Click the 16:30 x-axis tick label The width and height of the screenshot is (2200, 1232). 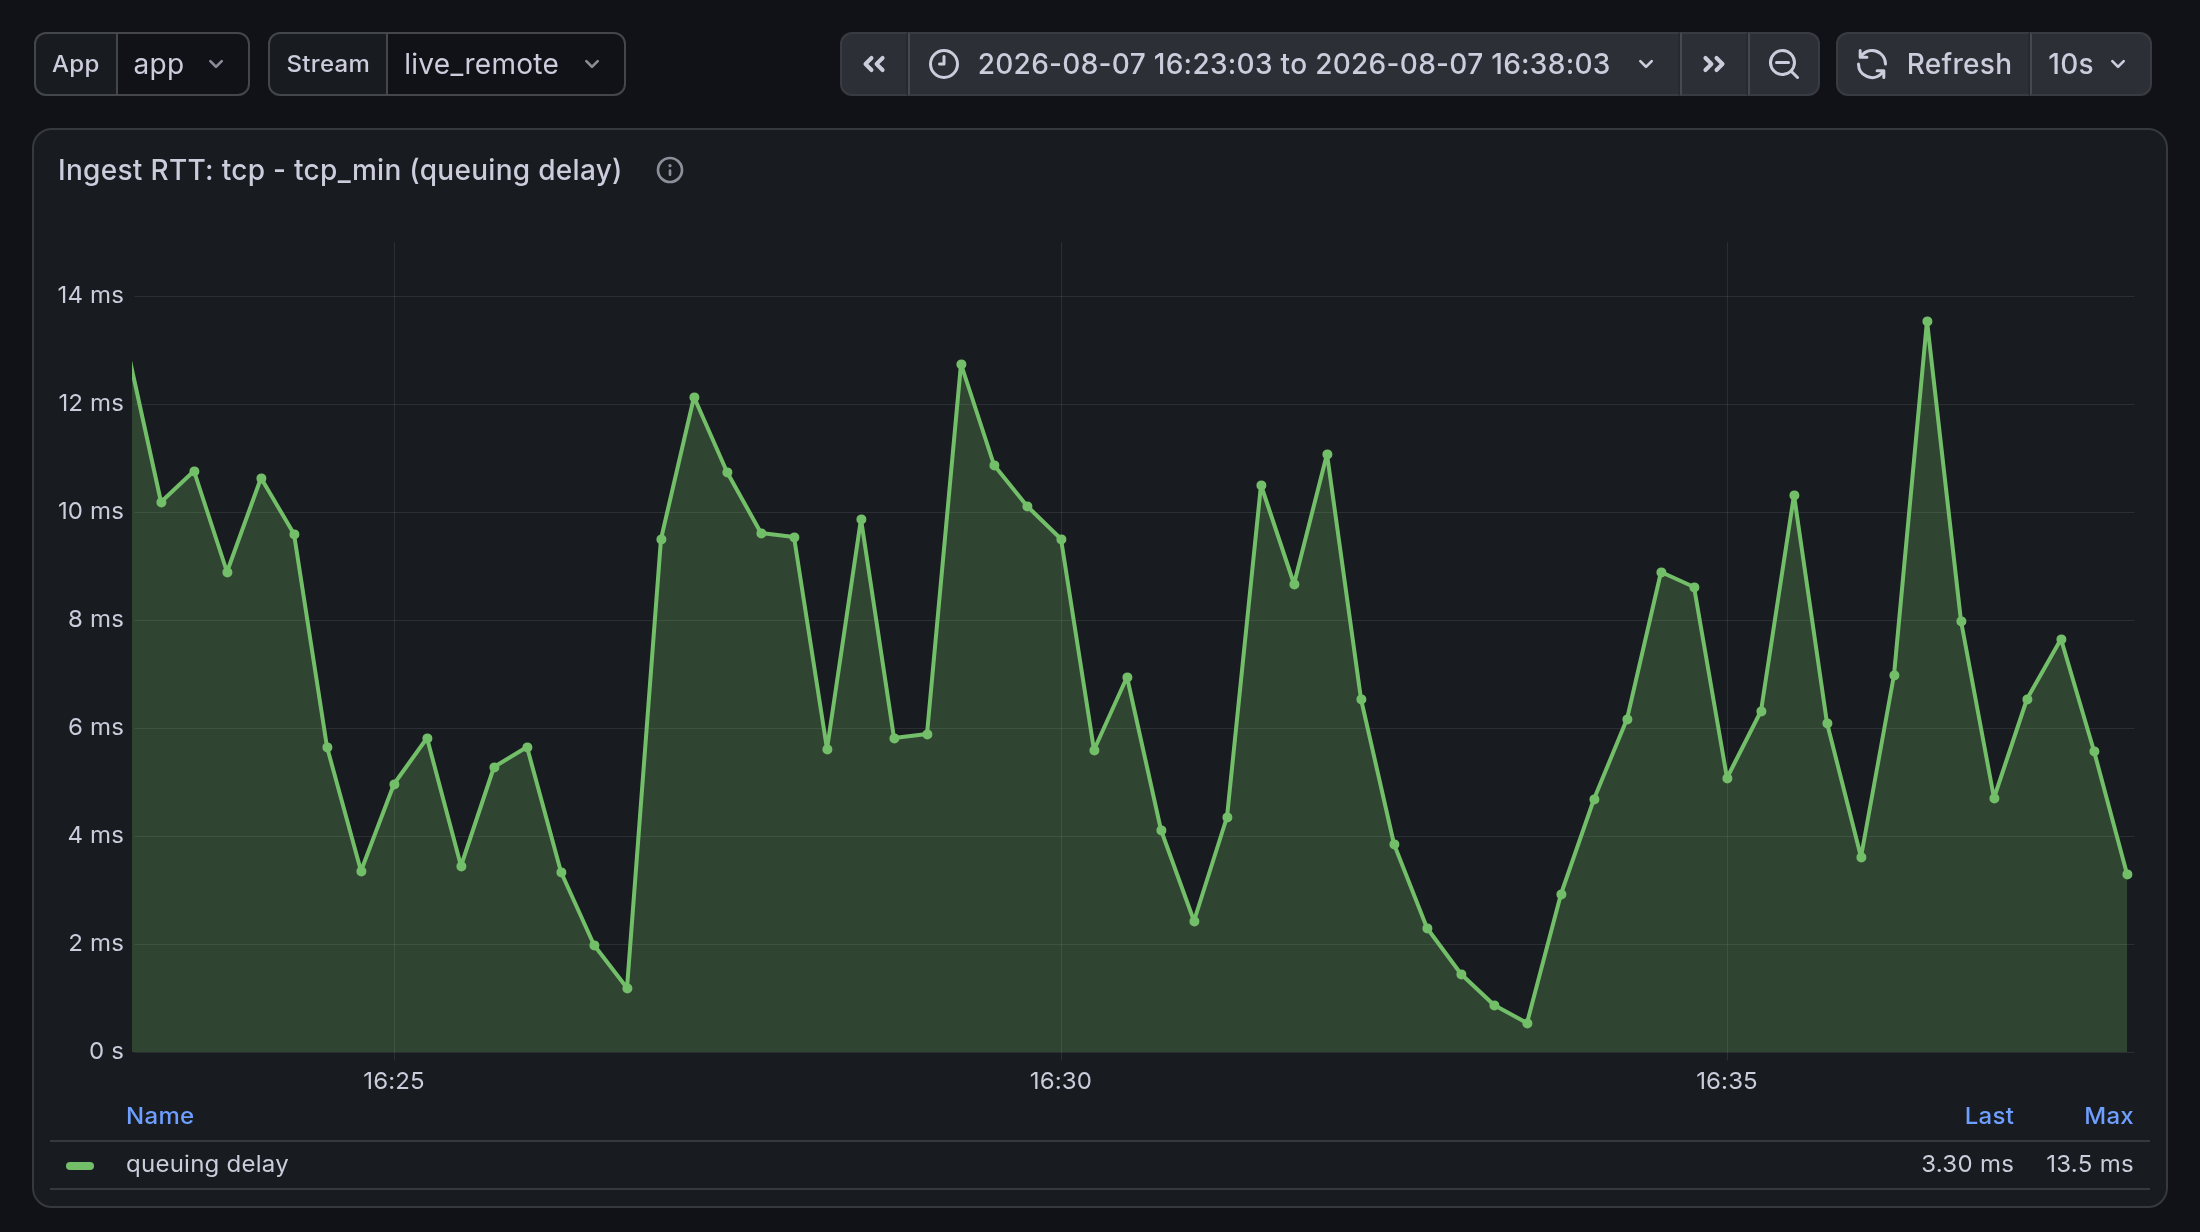tap(1060, 1081)
